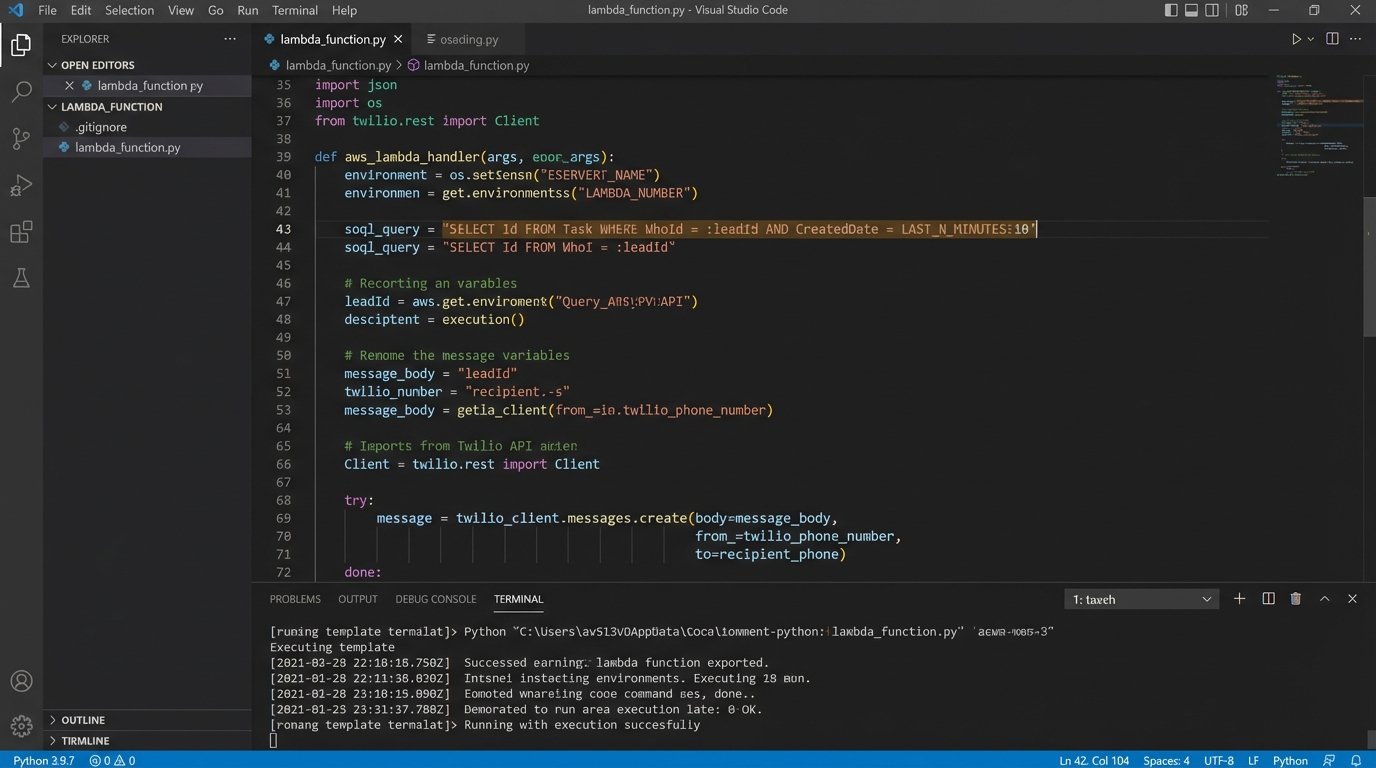Open the Source Control view

[x=21, y=139]
